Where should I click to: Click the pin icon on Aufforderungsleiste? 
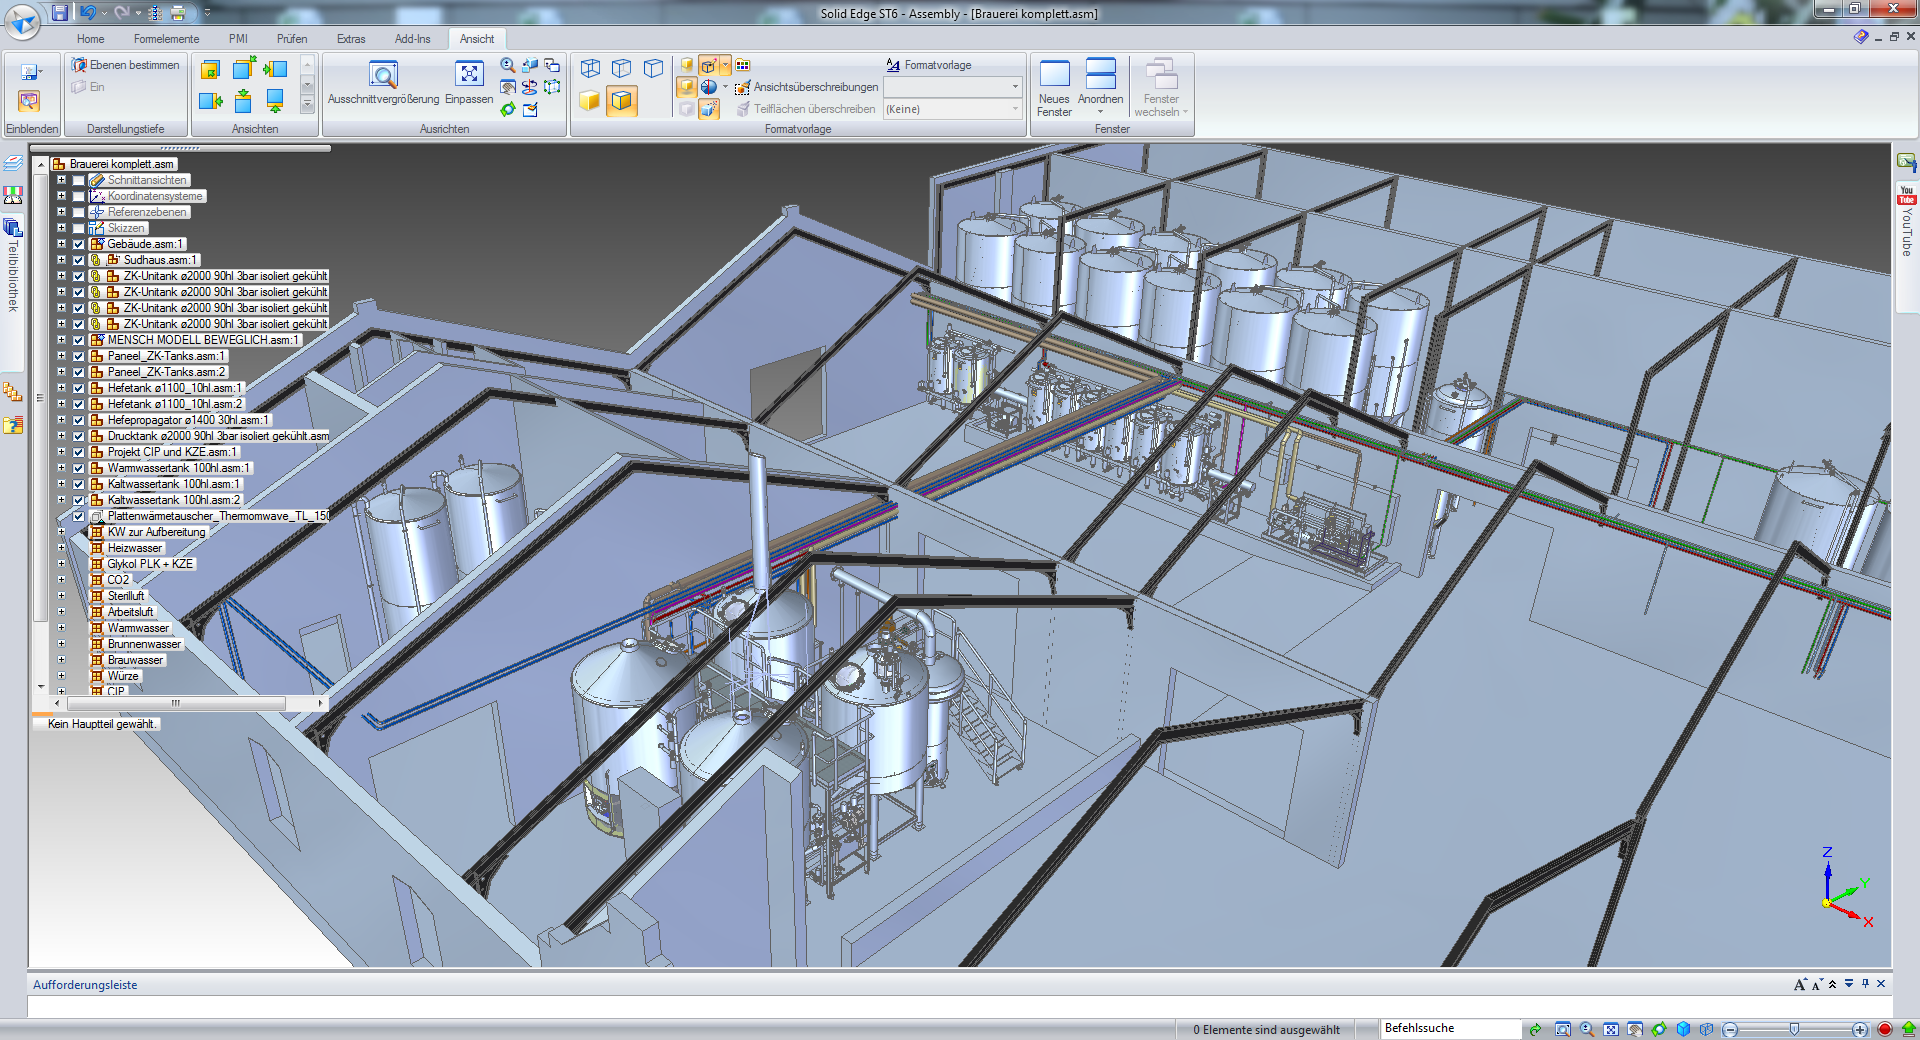1865,984
